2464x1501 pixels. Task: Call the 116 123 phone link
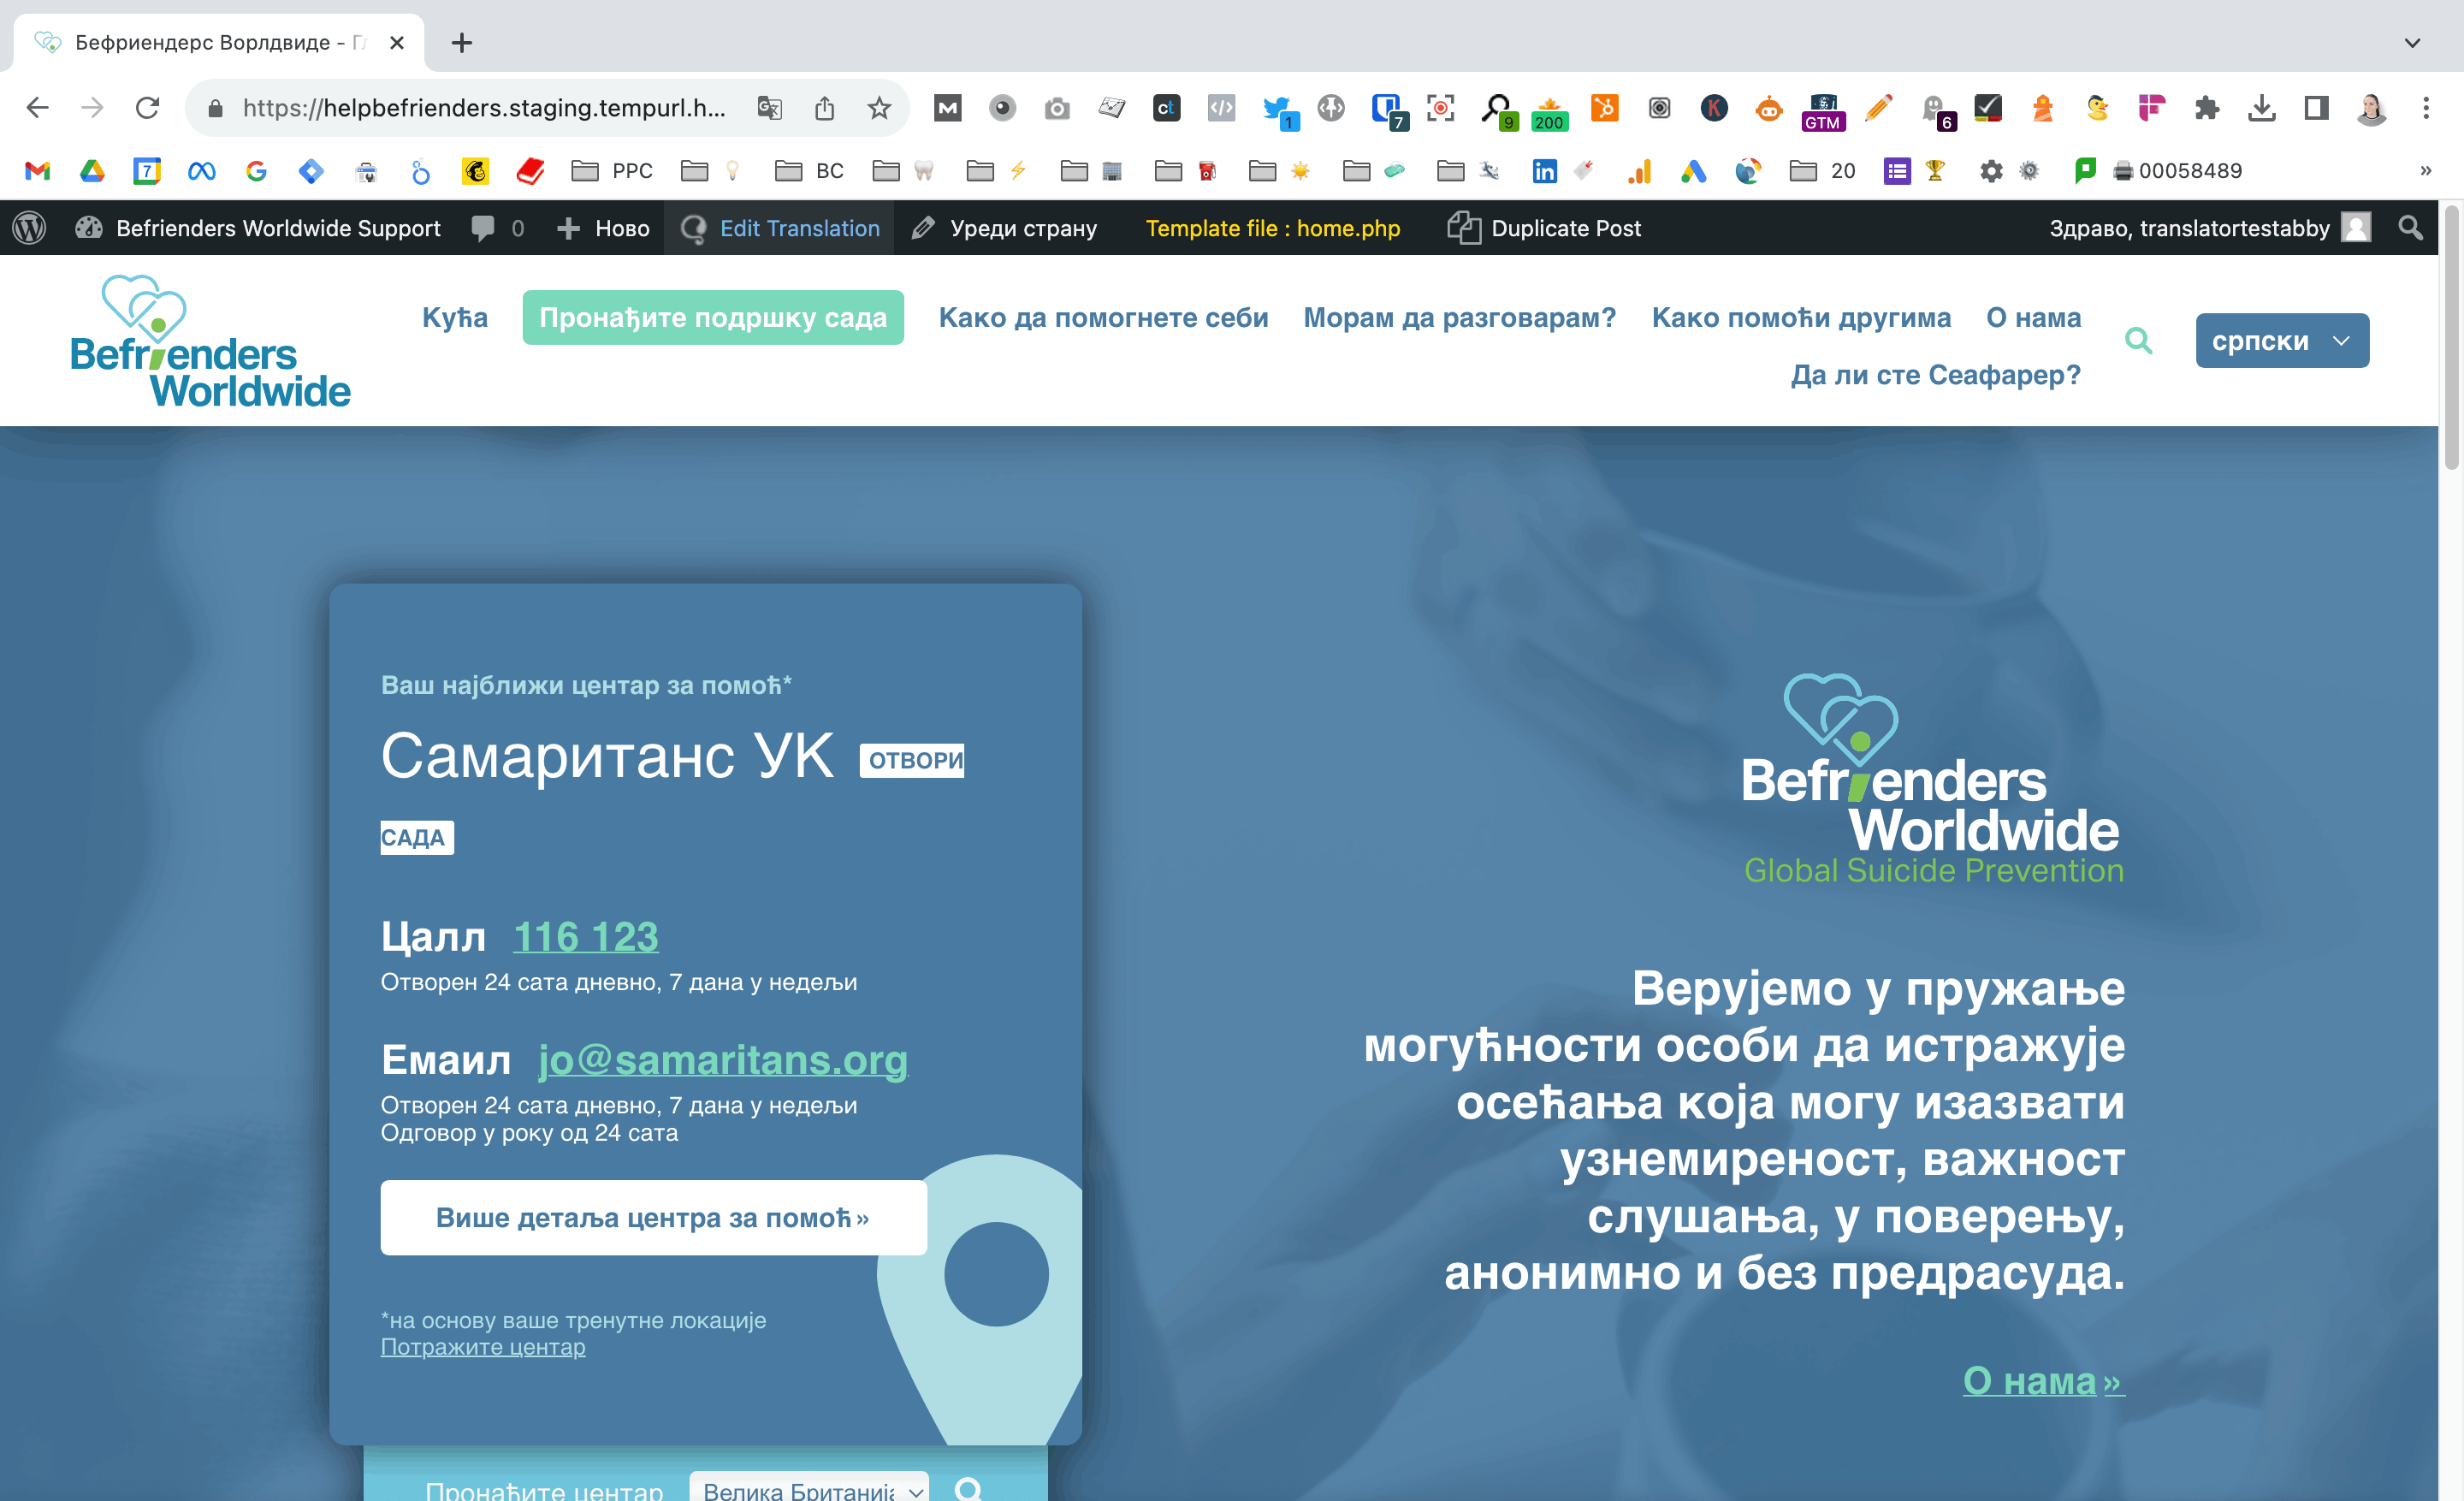coord(586,937)
